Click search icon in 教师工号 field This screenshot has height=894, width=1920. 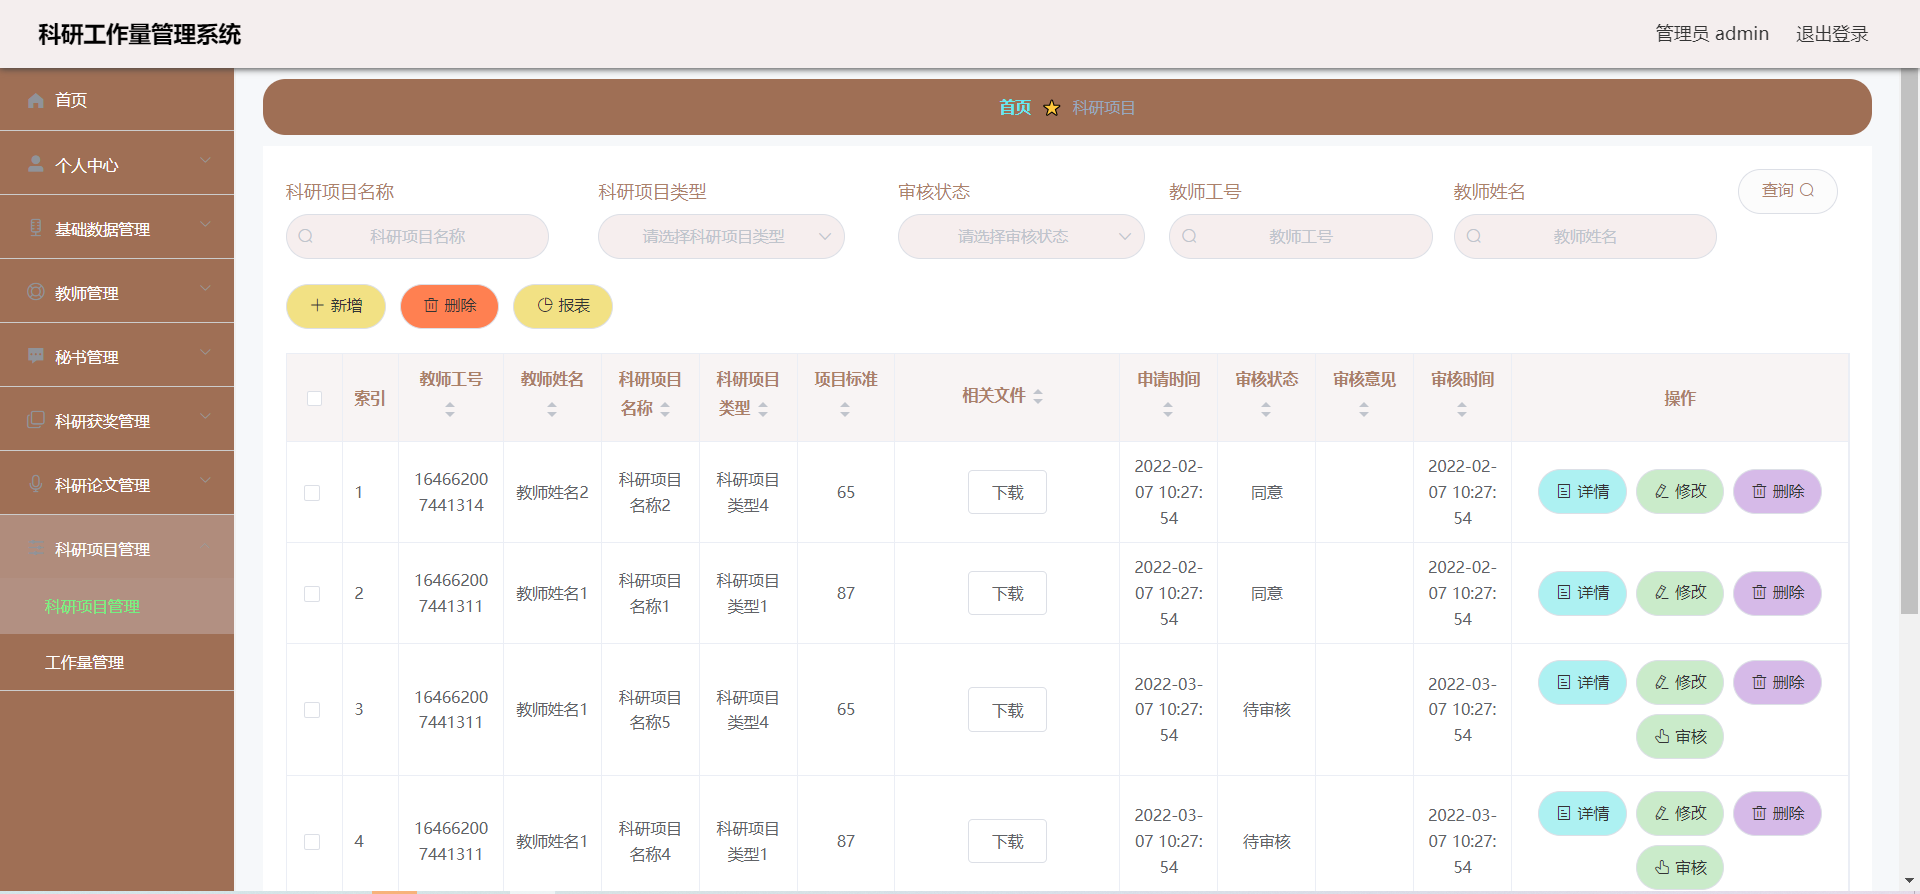(1190, 237)
